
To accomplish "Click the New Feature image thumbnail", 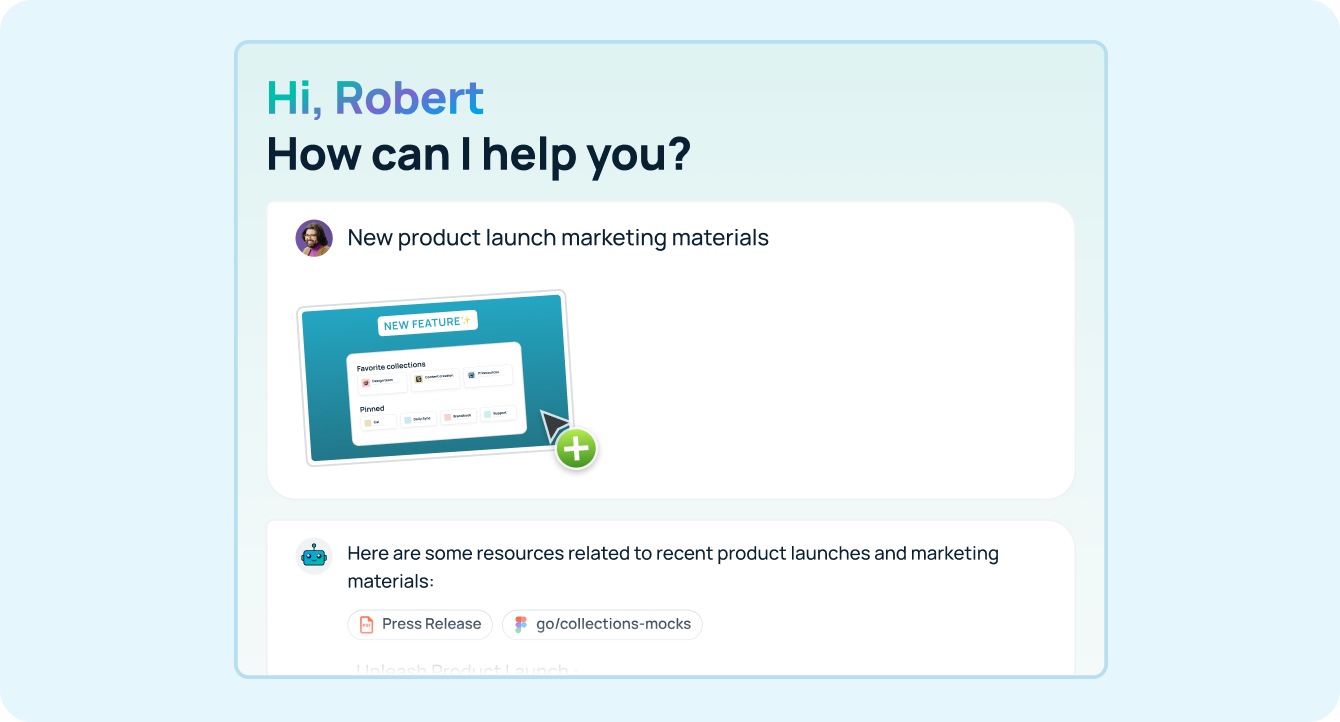I will pos(436,378).
